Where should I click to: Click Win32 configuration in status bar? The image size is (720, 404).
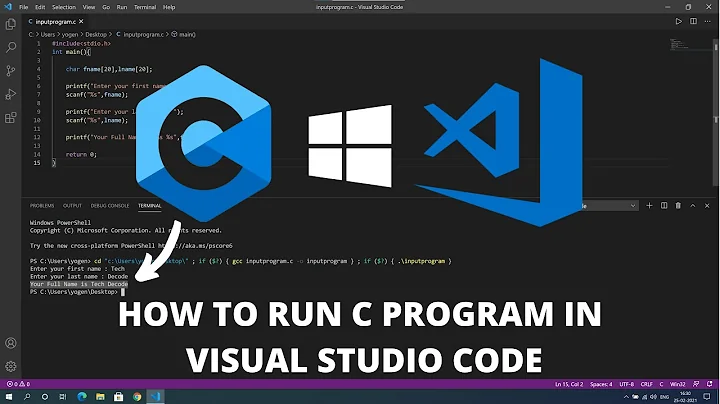point(677,384)
